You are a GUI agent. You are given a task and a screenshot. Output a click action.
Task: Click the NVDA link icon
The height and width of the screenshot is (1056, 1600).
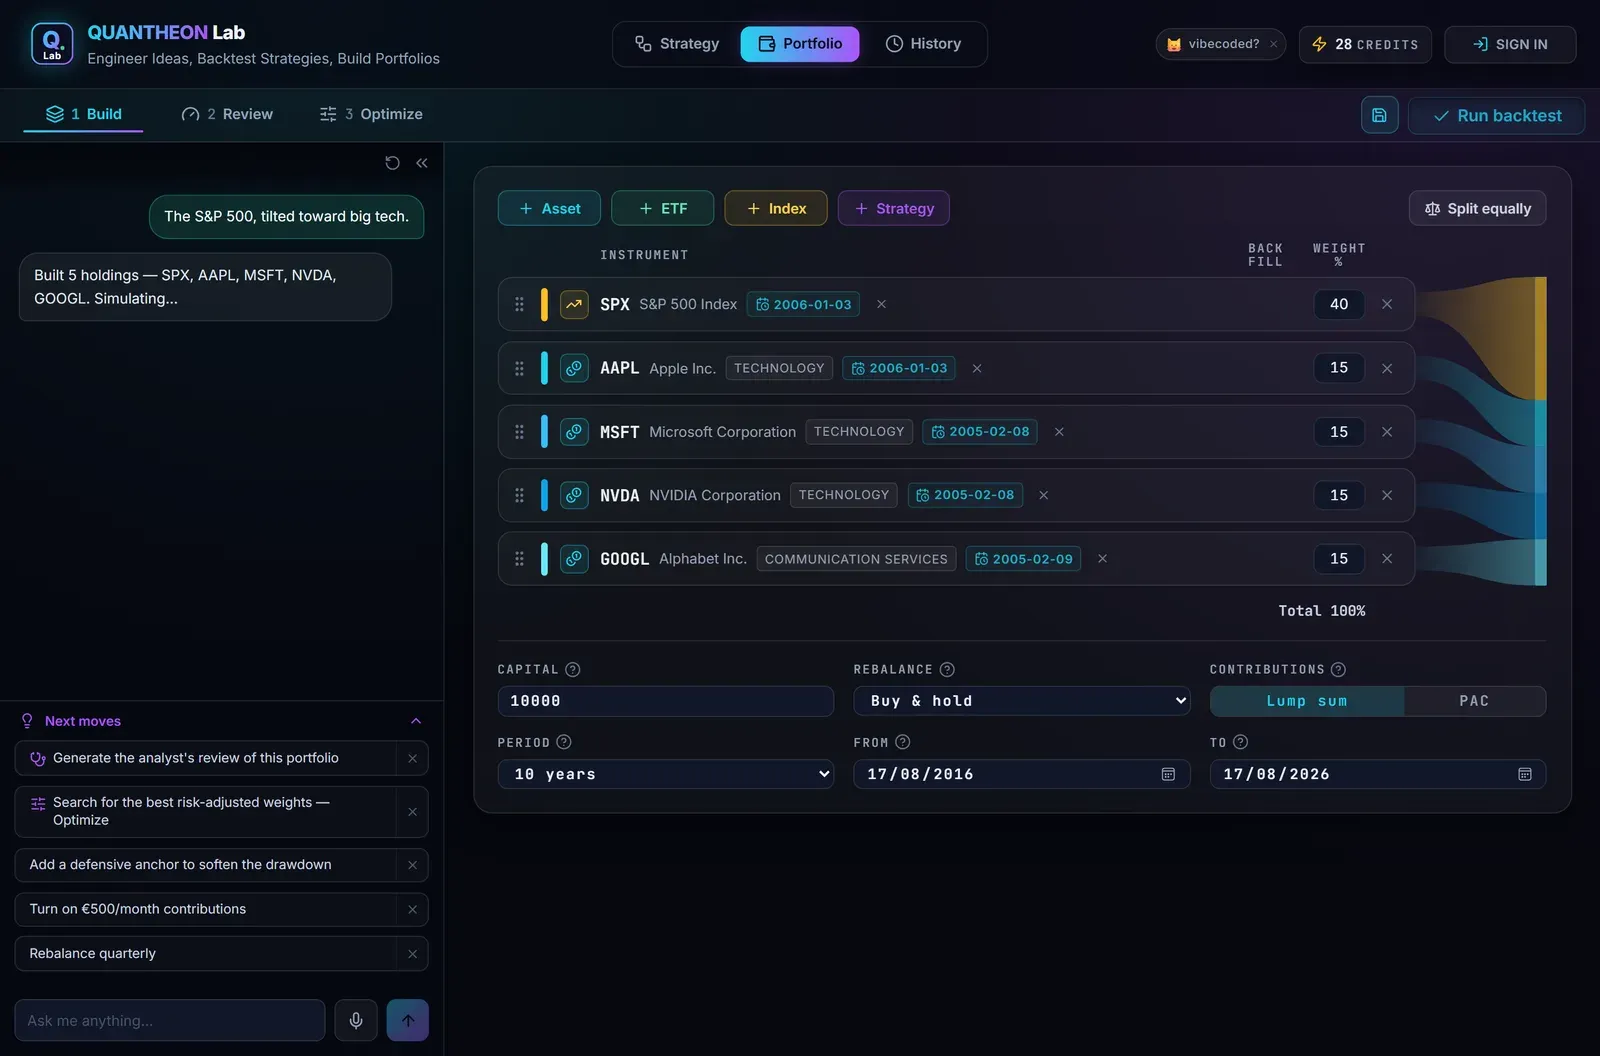pyautogui.click(x=574, y=495)
